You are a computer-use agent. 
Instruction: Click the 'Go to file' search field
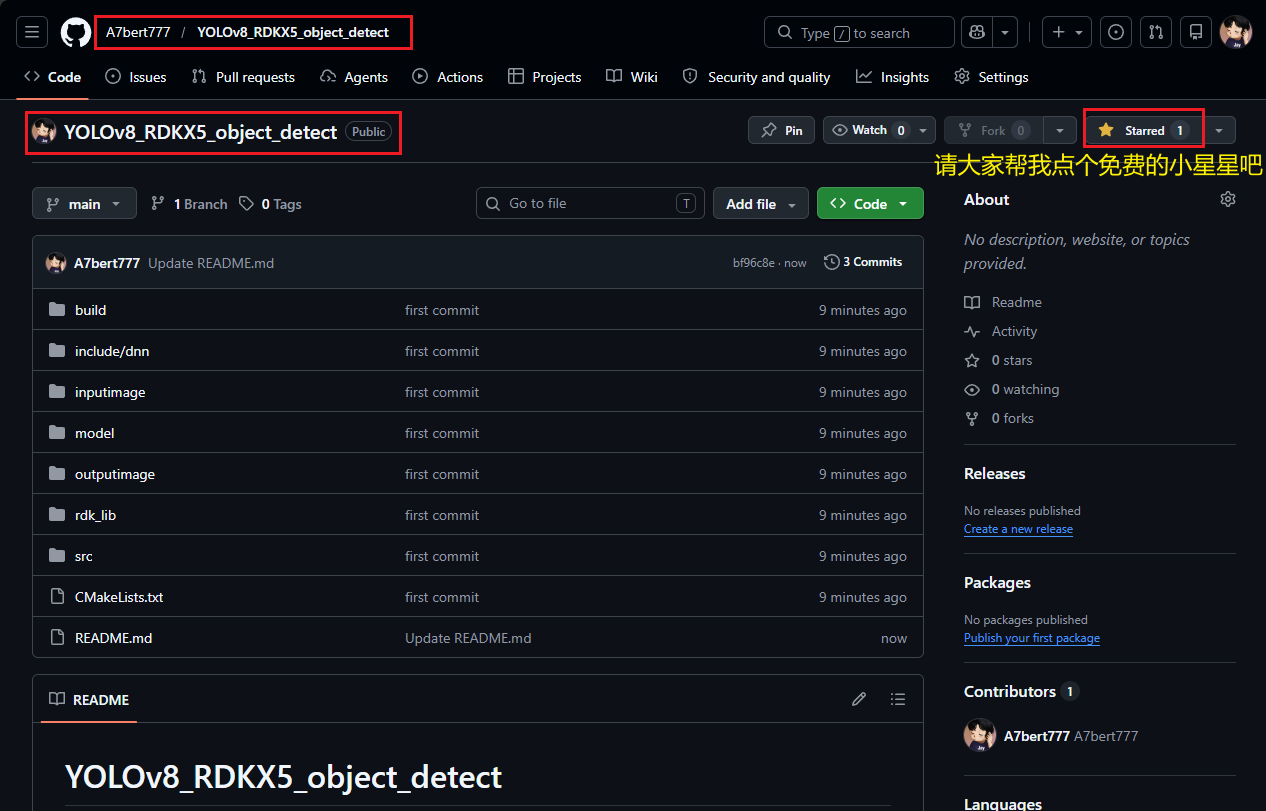click(590, 203)
